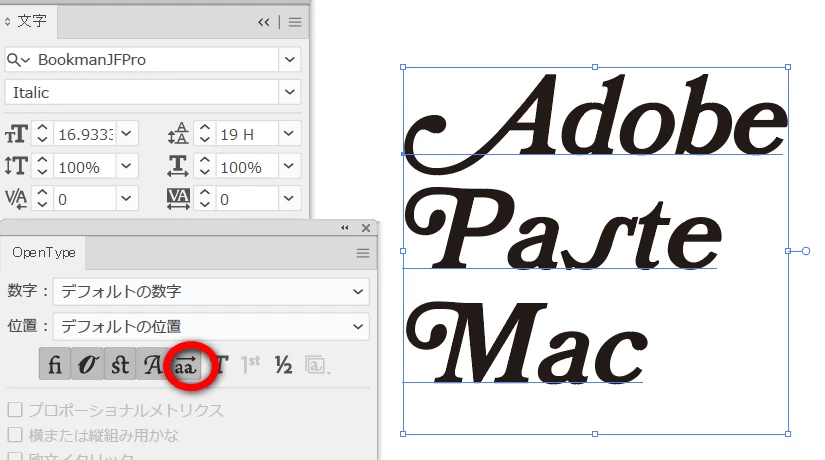Open the leading value dropdown arrow
Image resolution: width=825 pixels, height=460 pixels.
289,133
